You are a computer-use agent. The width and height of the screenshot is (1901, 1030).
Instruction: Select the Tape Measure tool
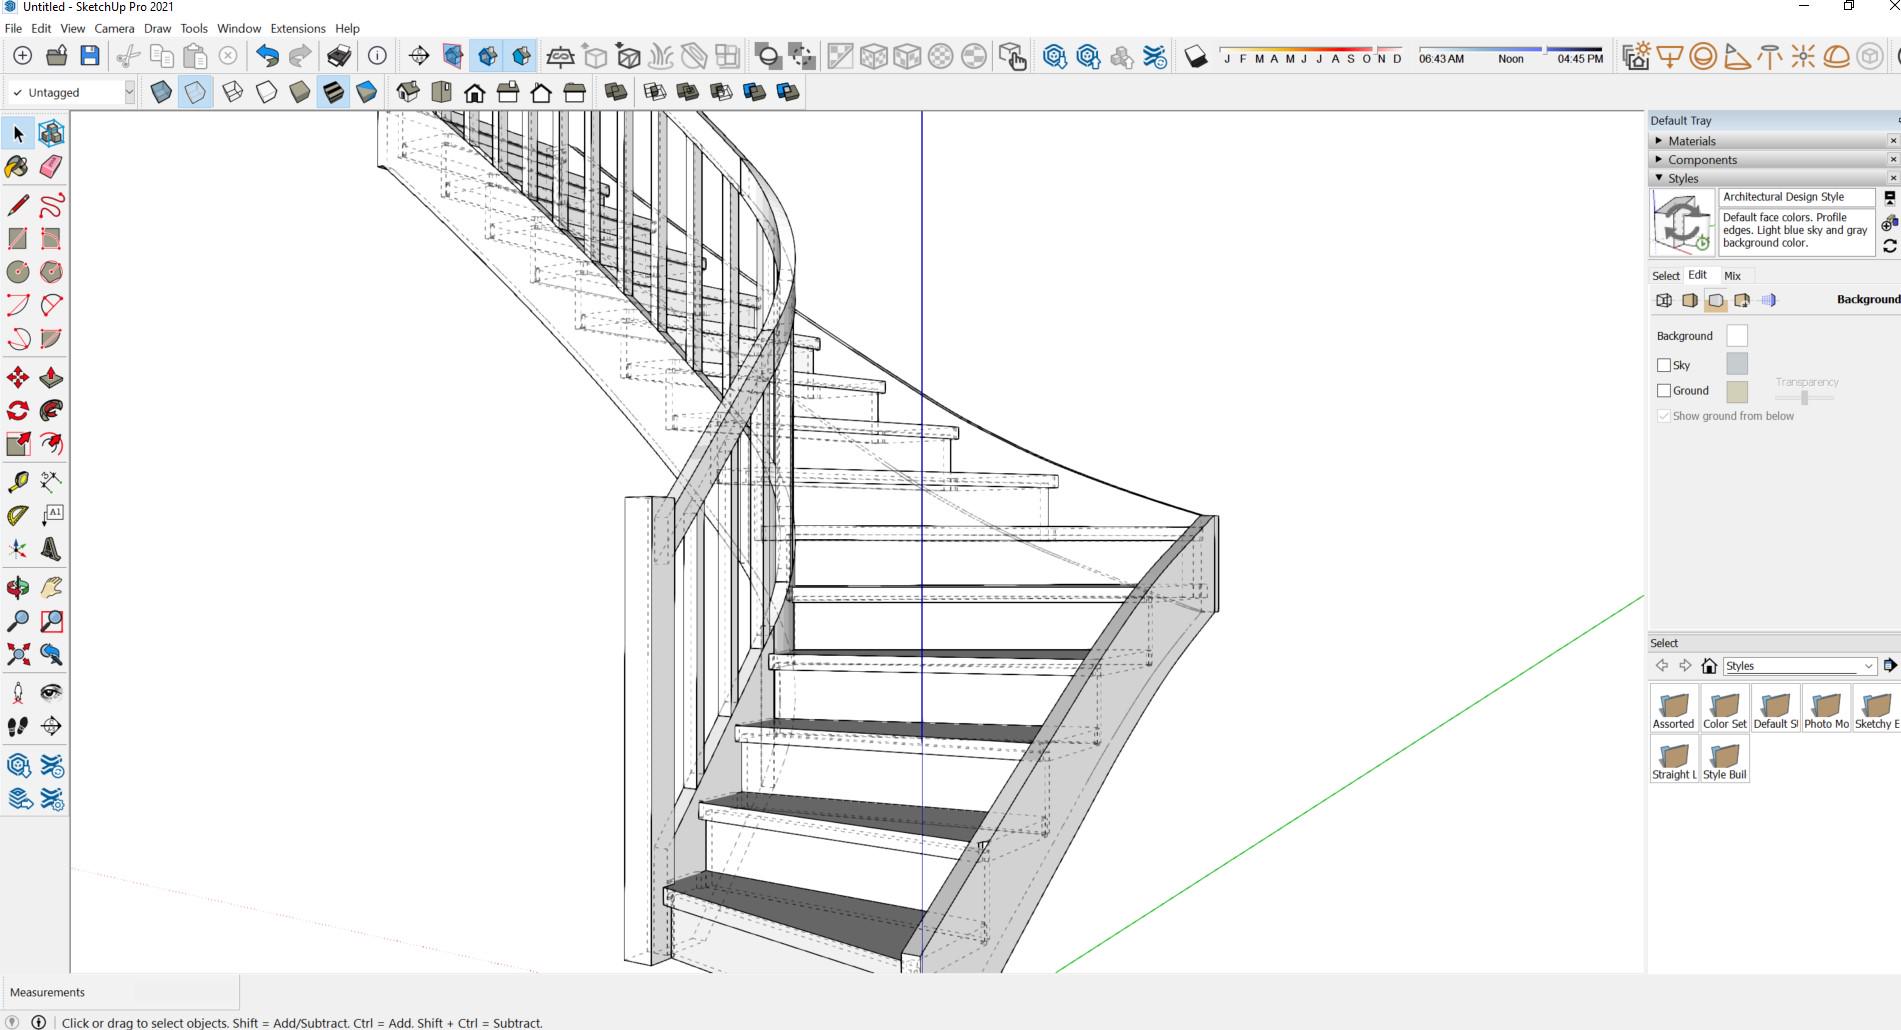(18, 482)
